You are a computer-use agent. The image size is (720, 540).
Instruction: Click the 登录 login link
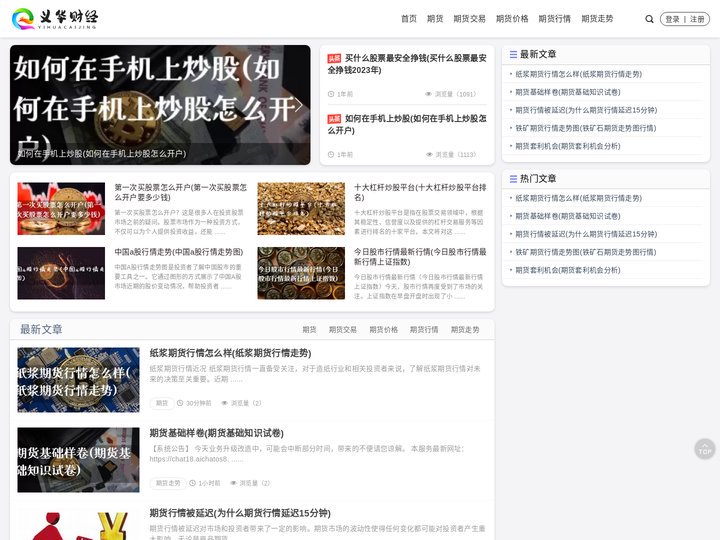tap(672, 19)
